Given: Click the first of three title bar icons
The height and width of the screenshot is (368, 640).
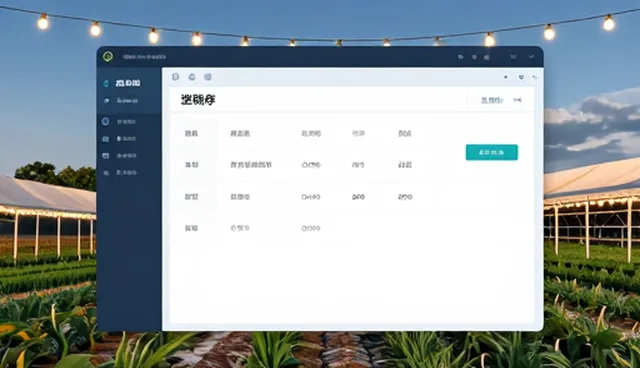Looking at the screenshot, I should pyautogui.click(x=461, y=57).
